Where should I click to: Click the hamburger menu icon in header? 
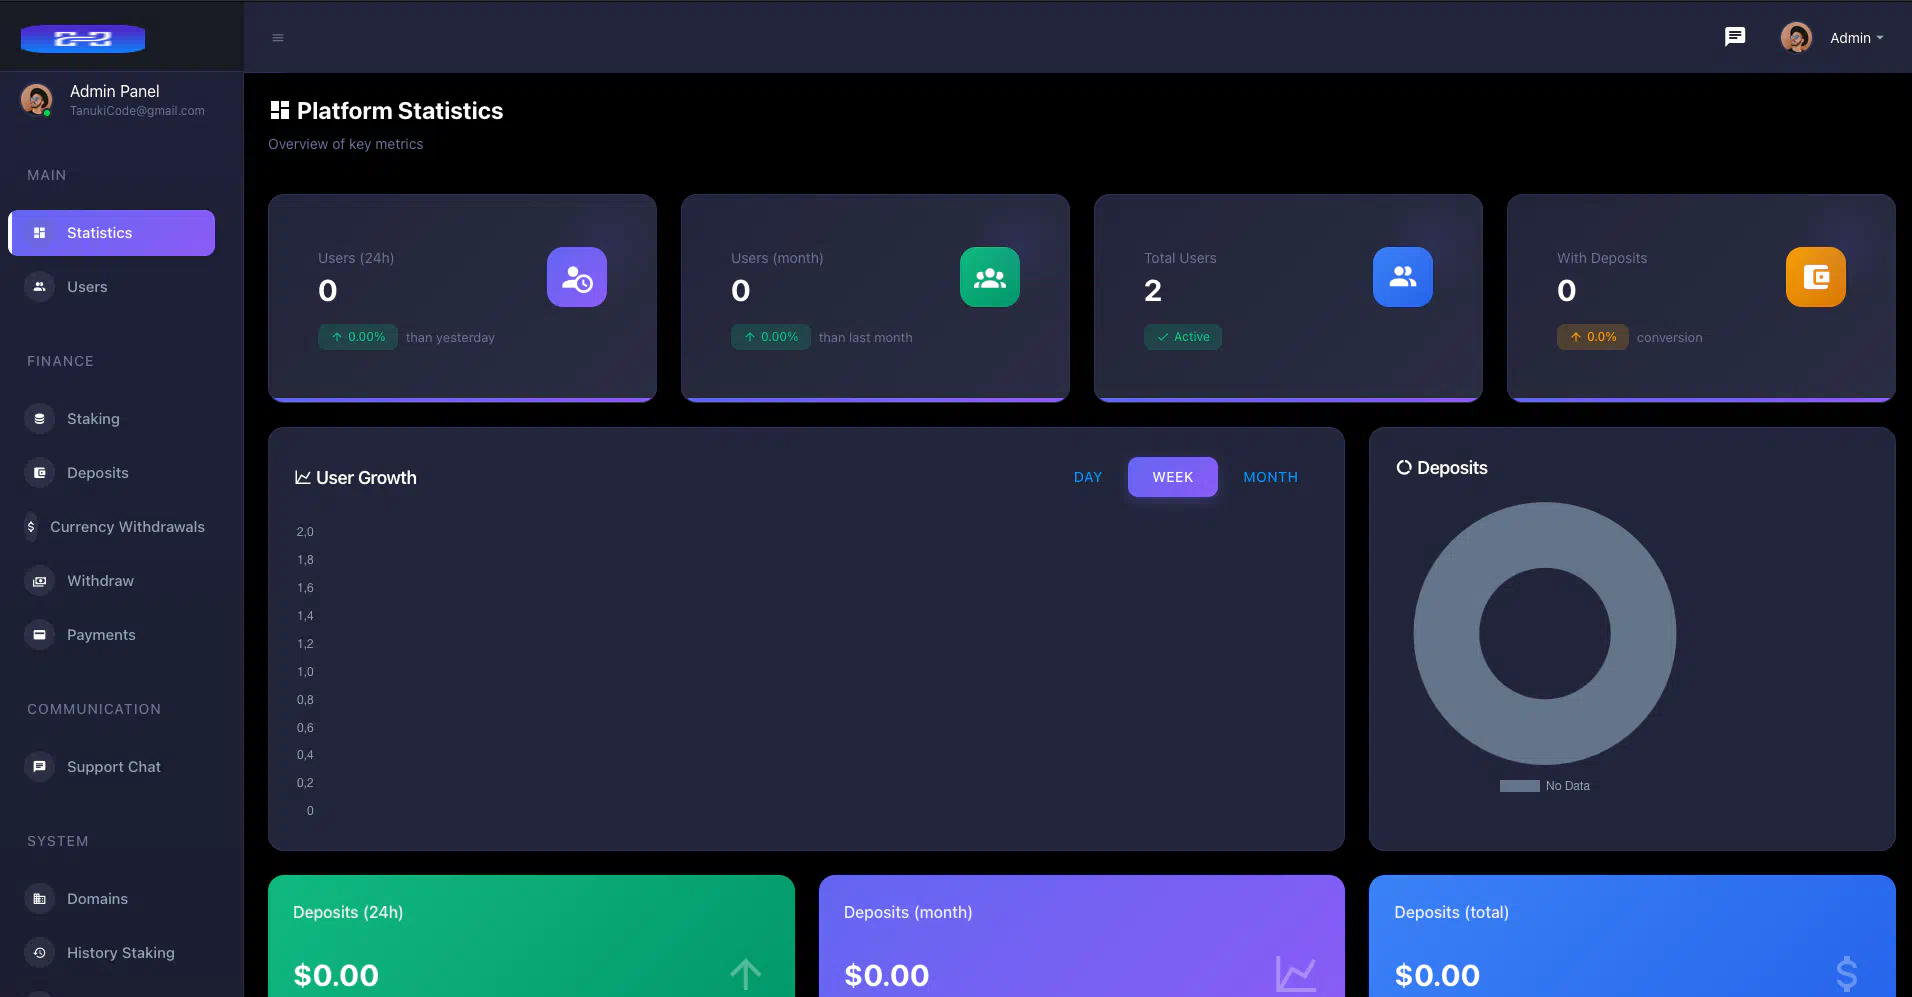[x=278, y=38]
